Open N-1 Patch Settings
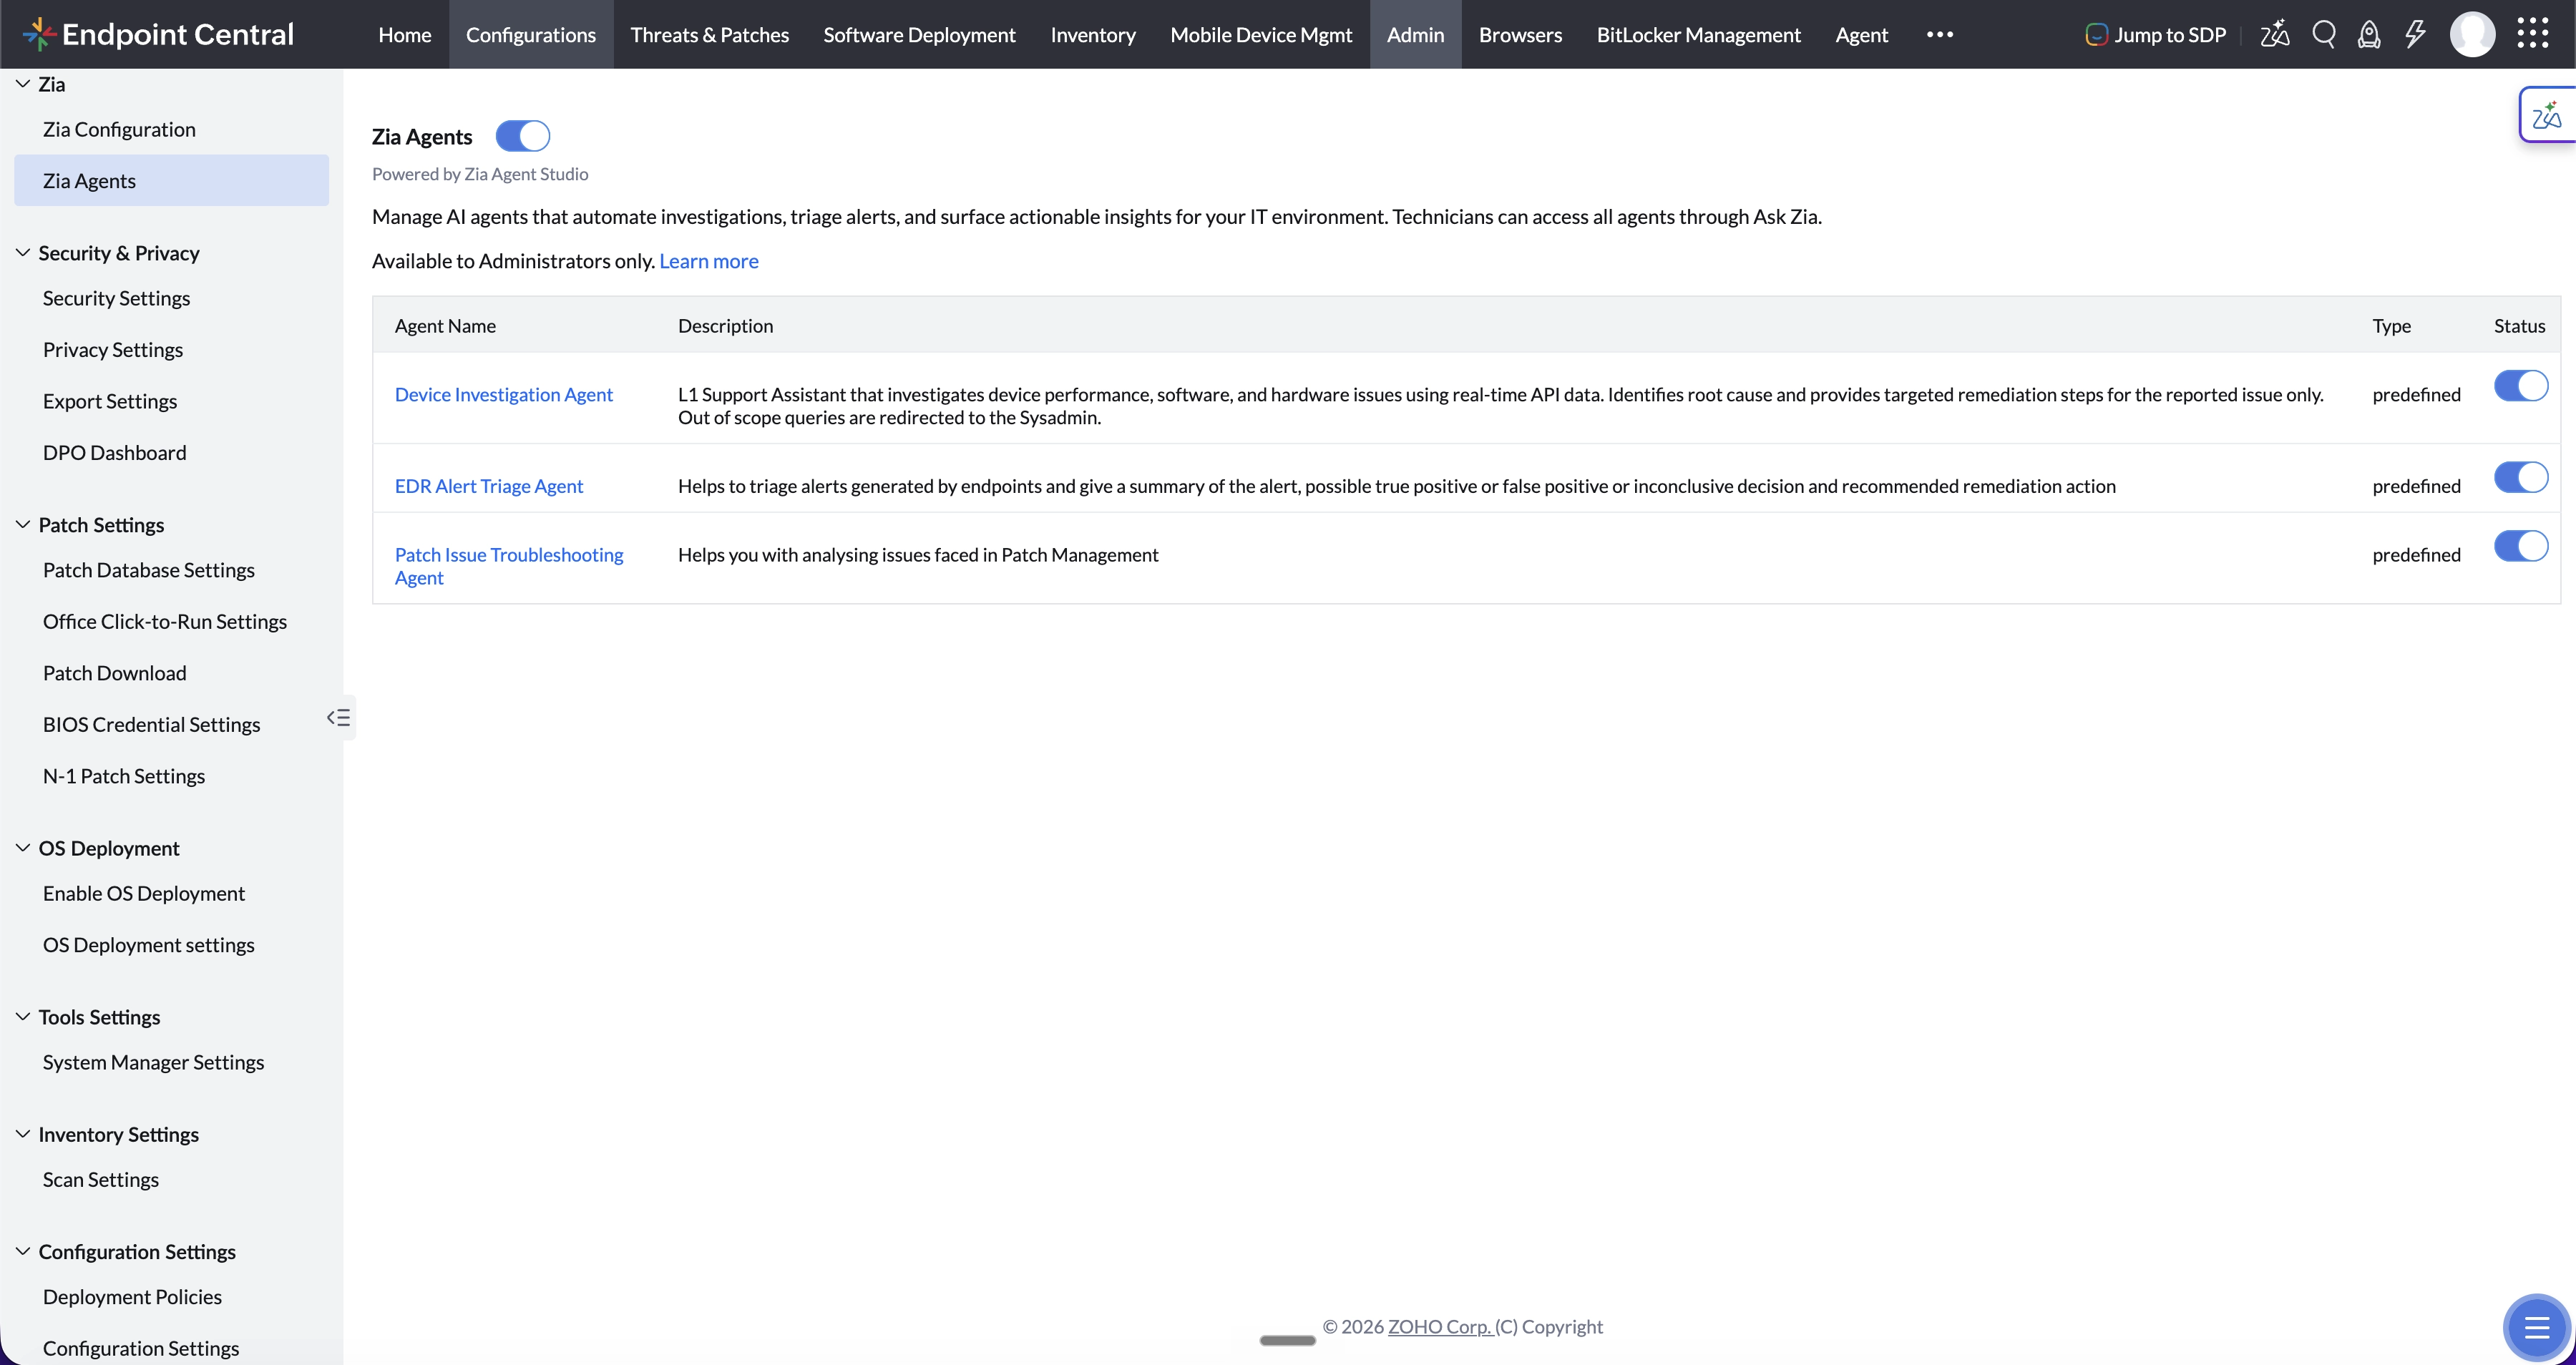This screenshot has width=2576, height=1365. pos(171,776)
